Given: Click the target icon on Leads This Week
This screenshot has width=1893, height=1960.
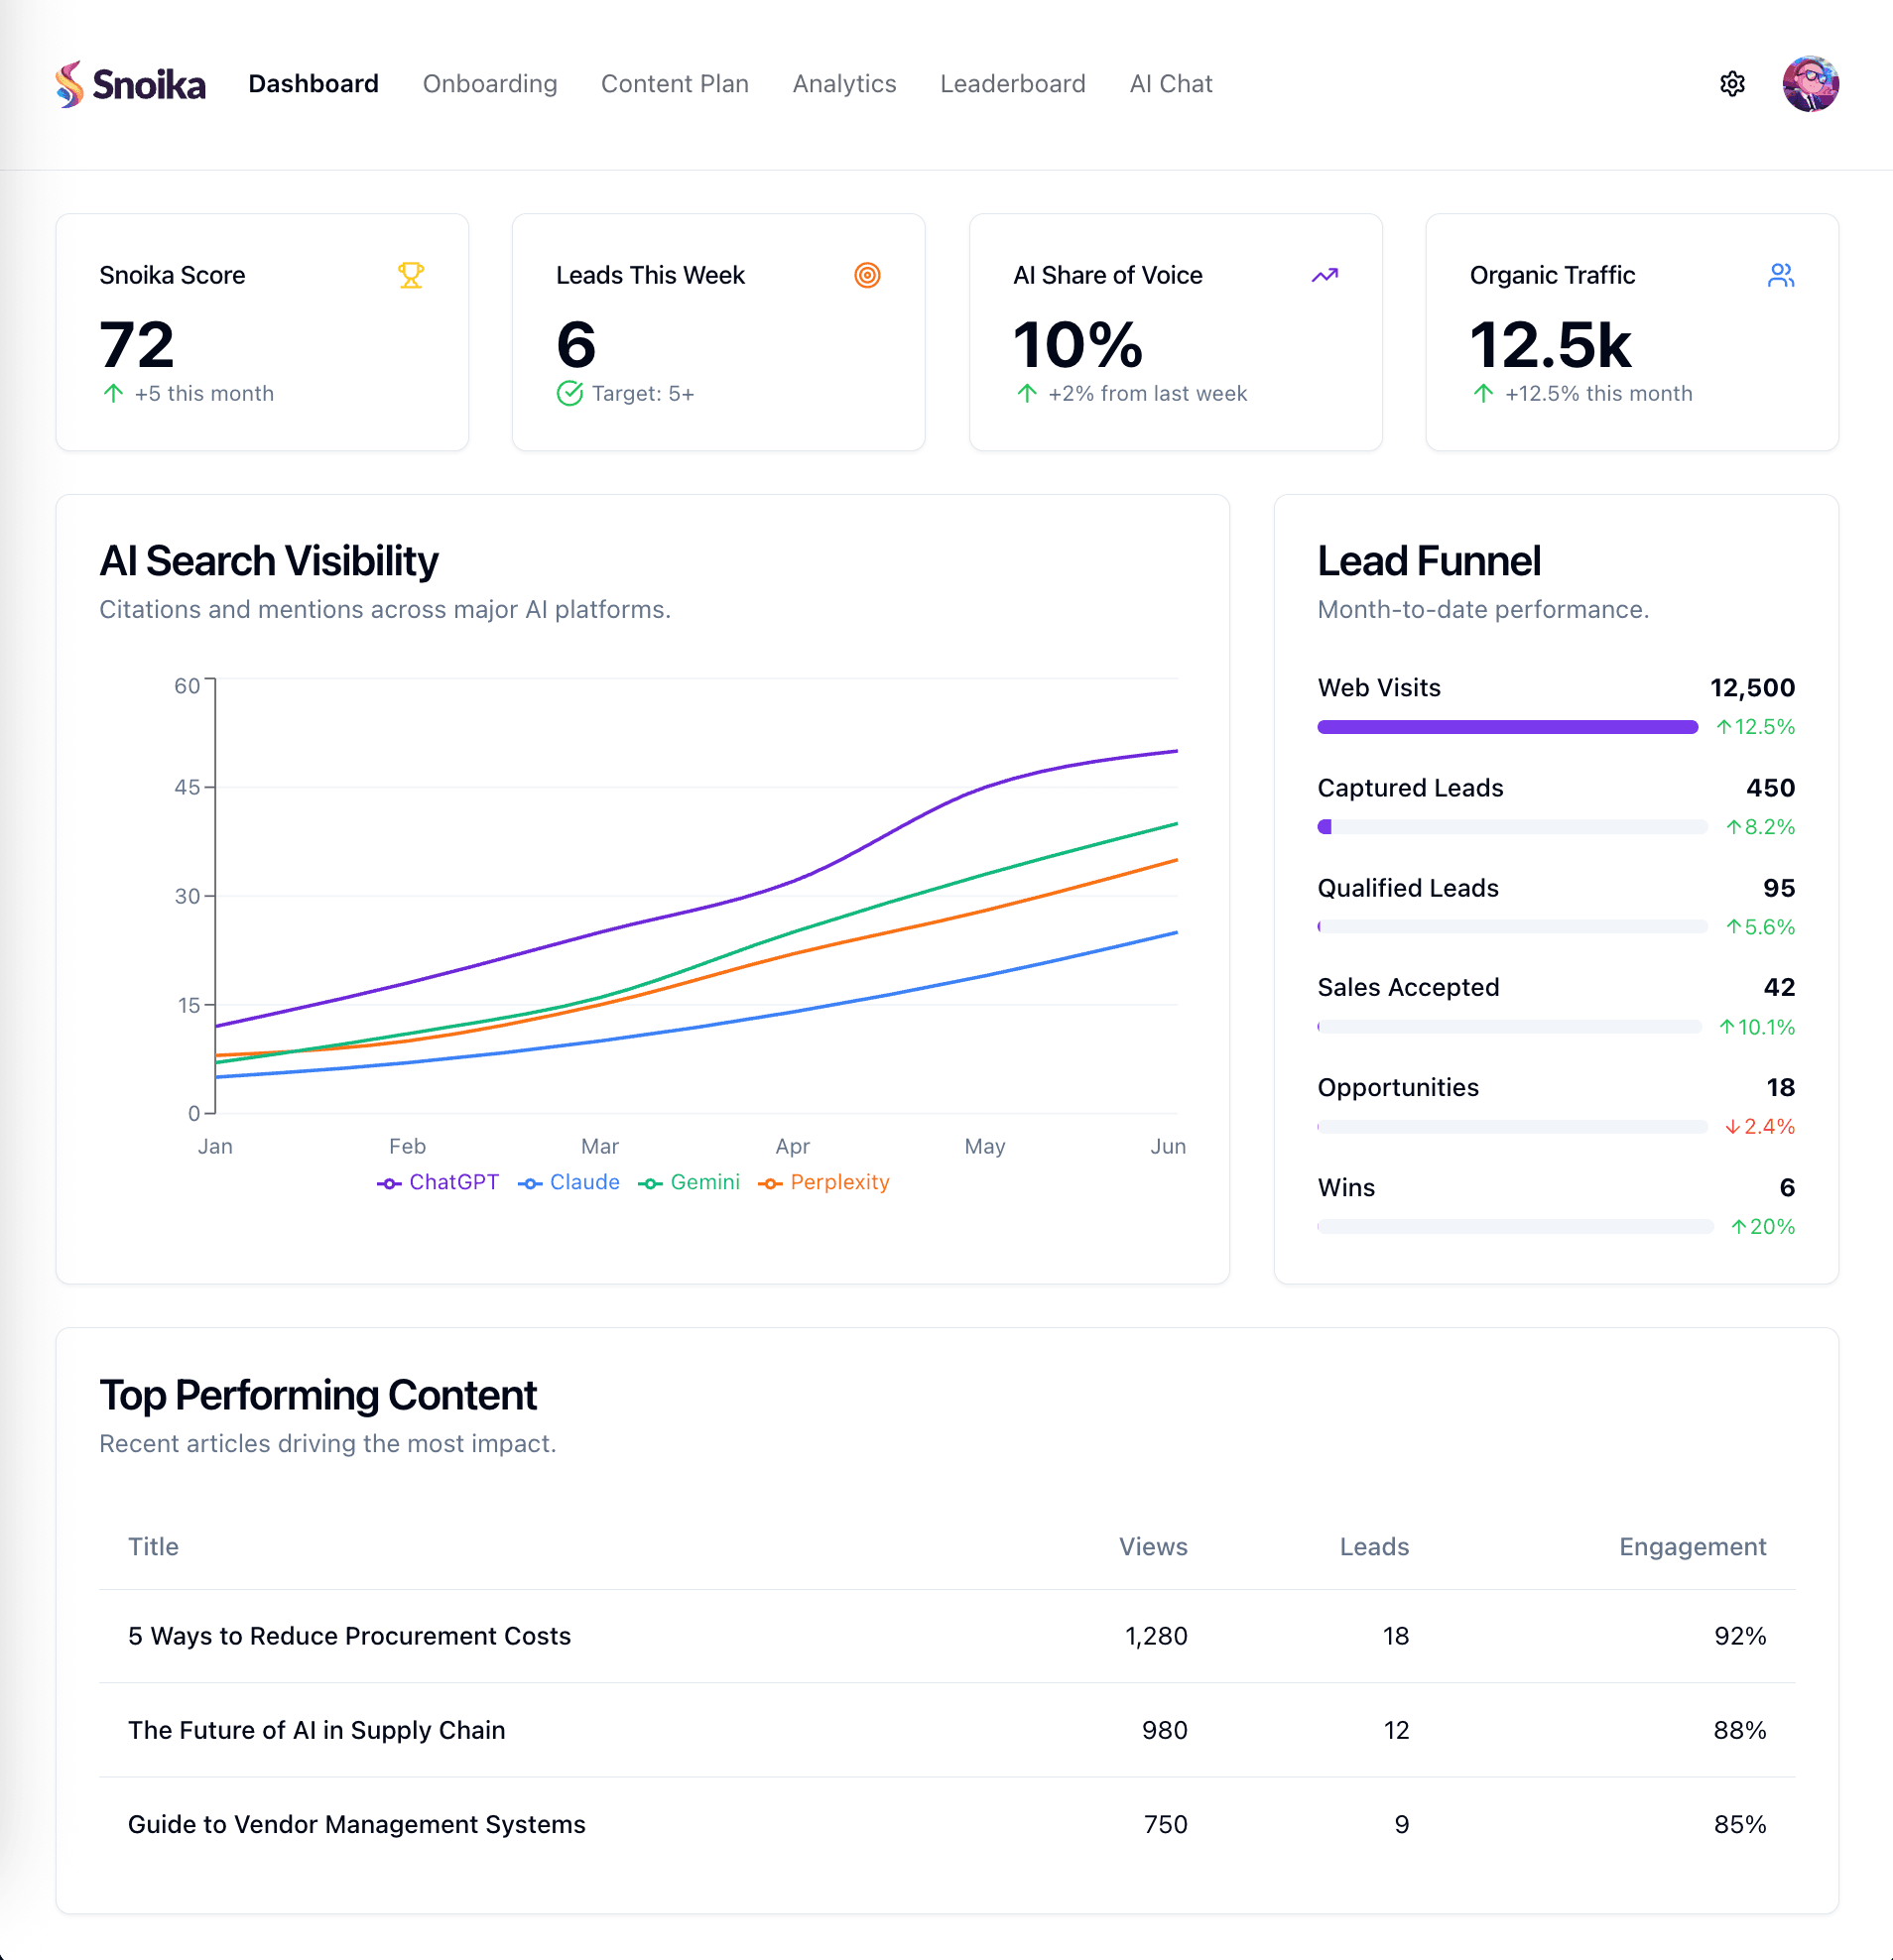Looking at the screenshot, I should point(867,275).
